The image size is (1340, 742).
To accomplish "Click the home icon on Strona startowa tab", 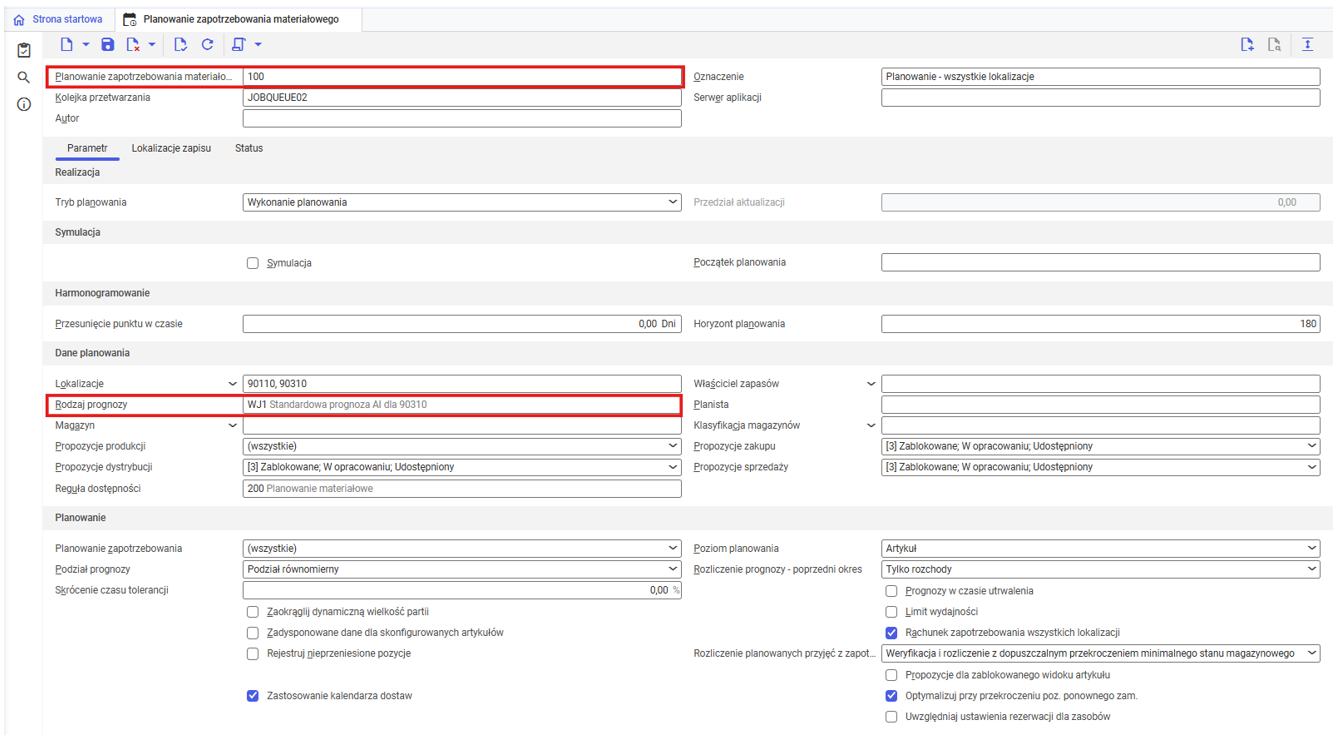I will coord(19,19).
